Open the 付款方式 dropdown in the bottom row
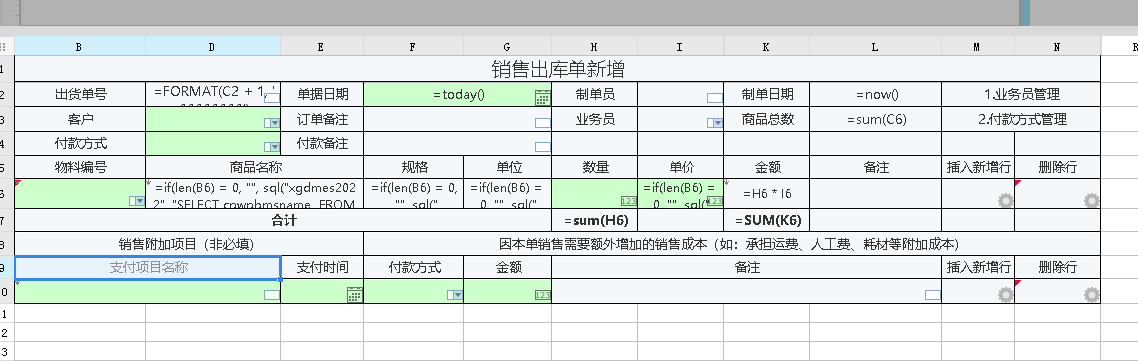1138x361 pixels. [455, 295]
